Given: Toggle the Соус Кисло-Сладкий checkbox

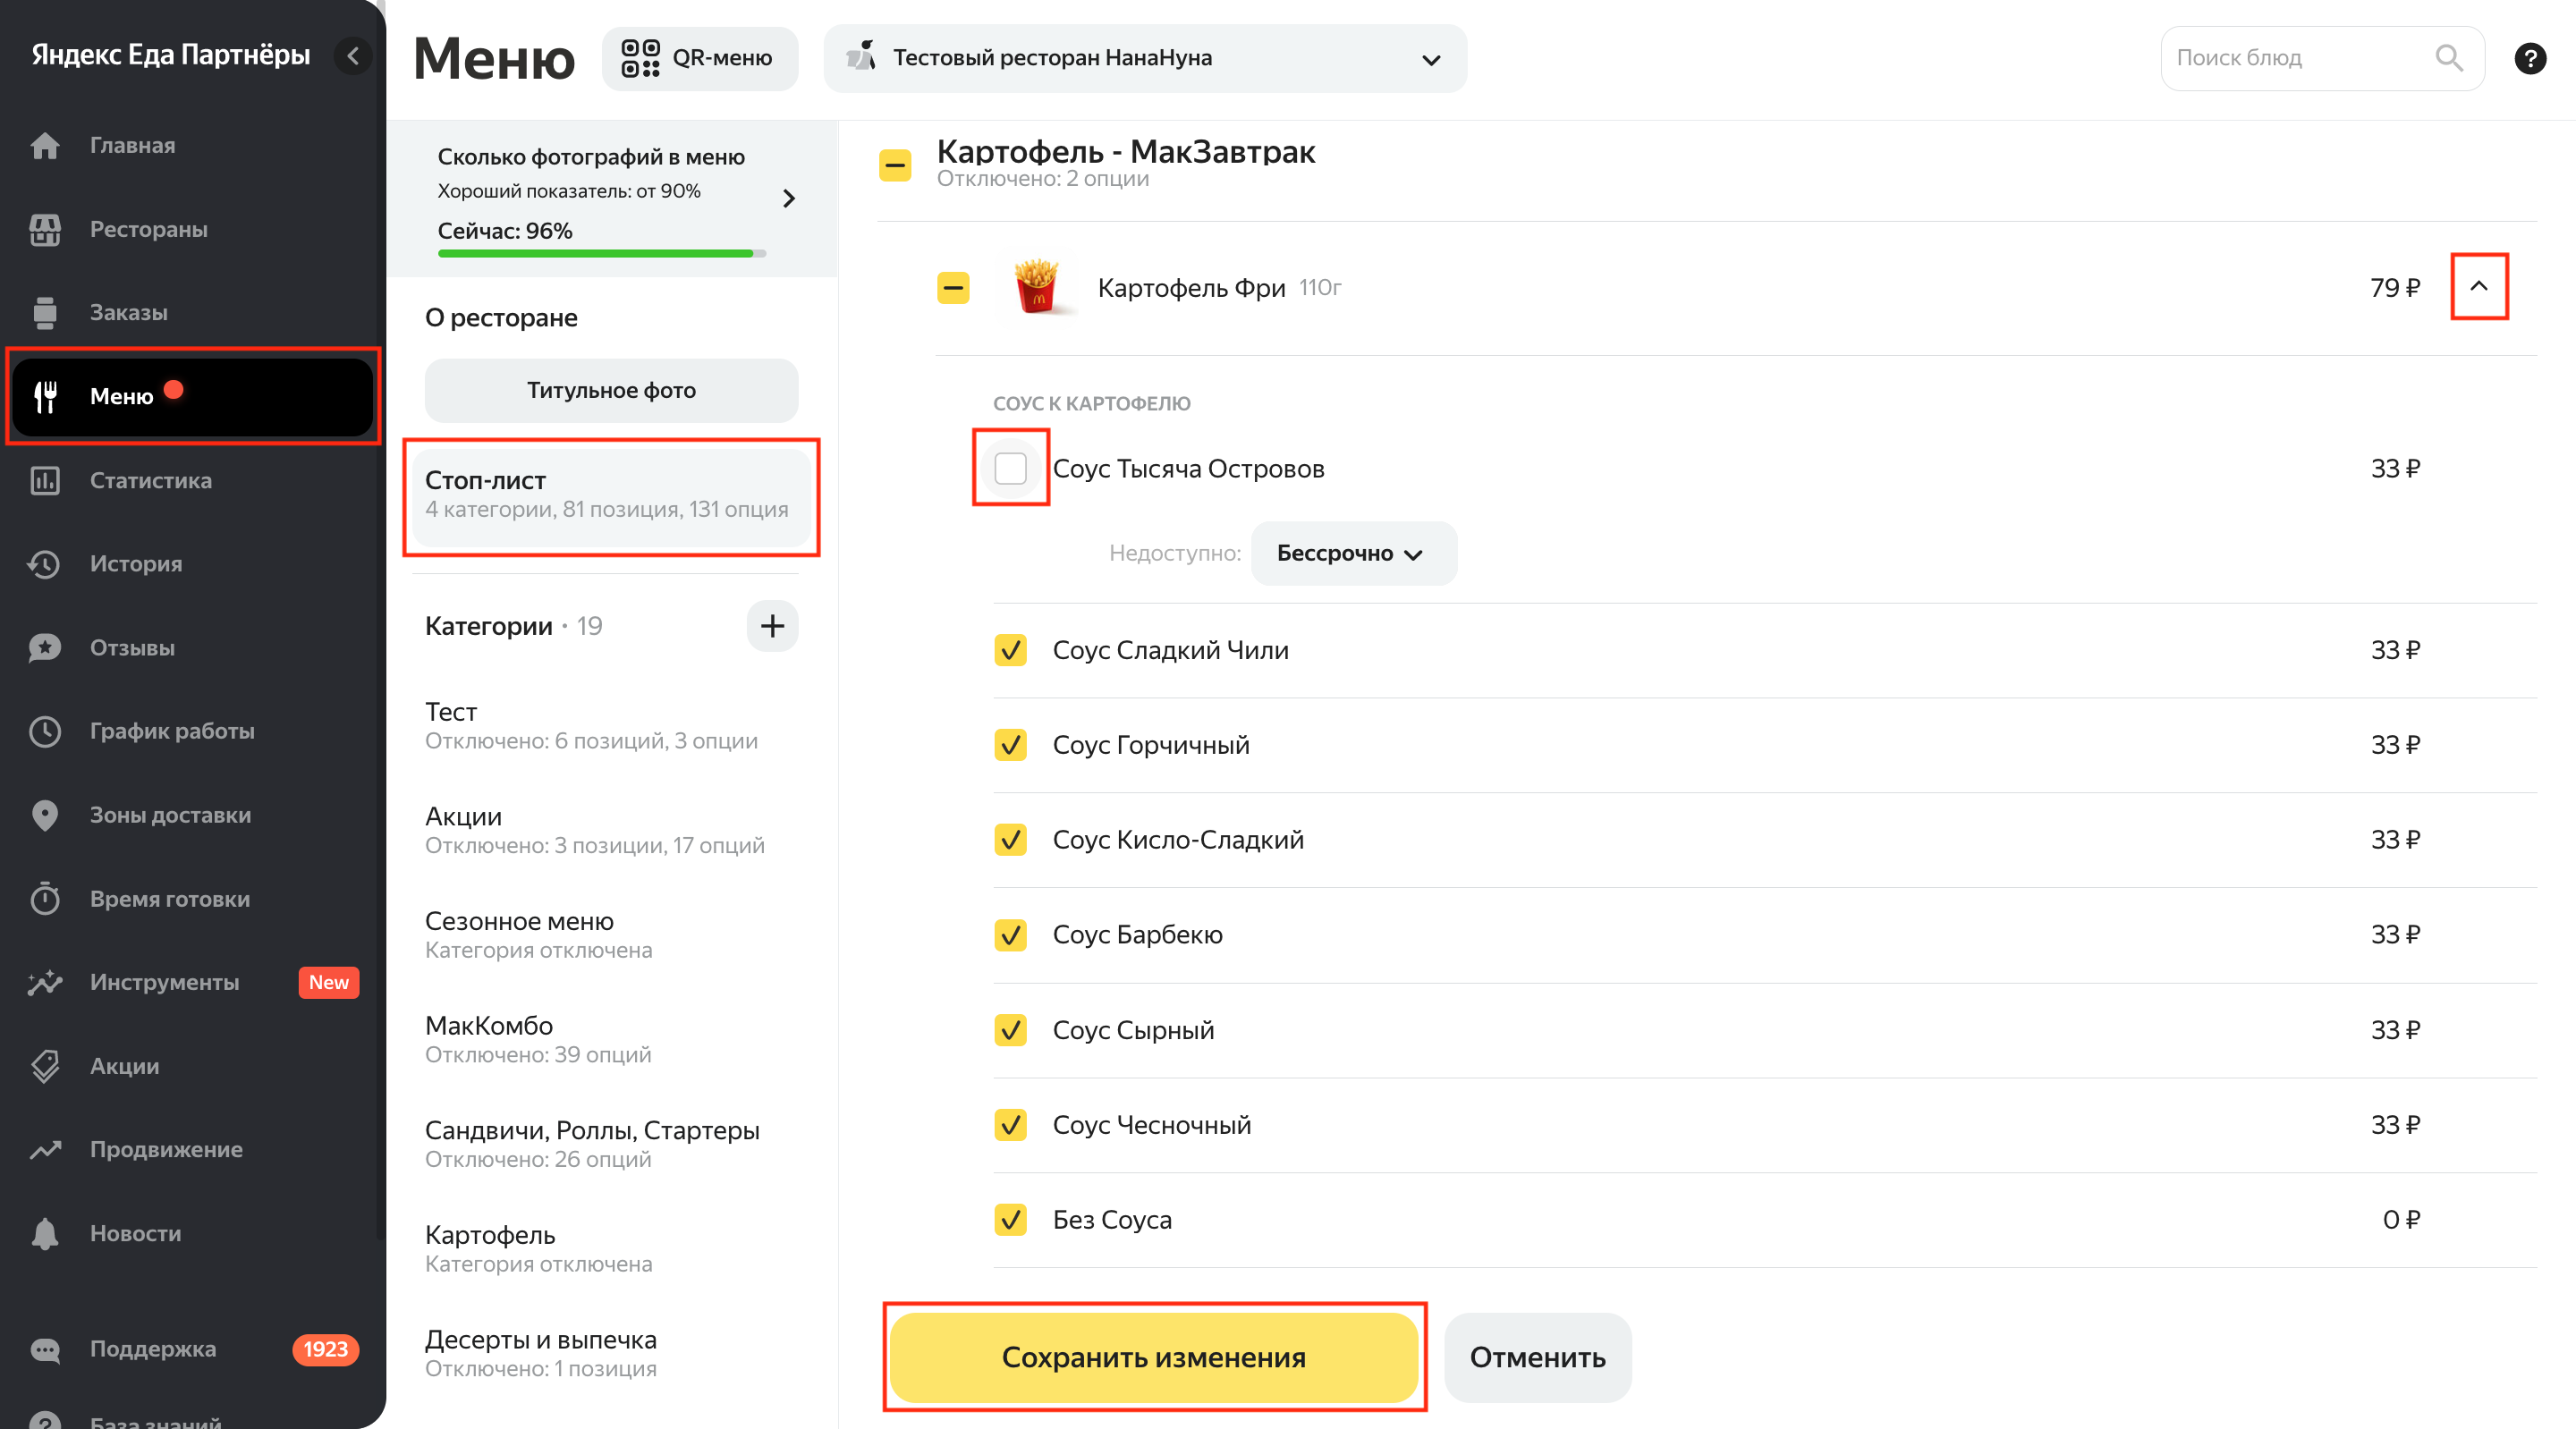Looking at the screenshot, I should (1010, 840).
